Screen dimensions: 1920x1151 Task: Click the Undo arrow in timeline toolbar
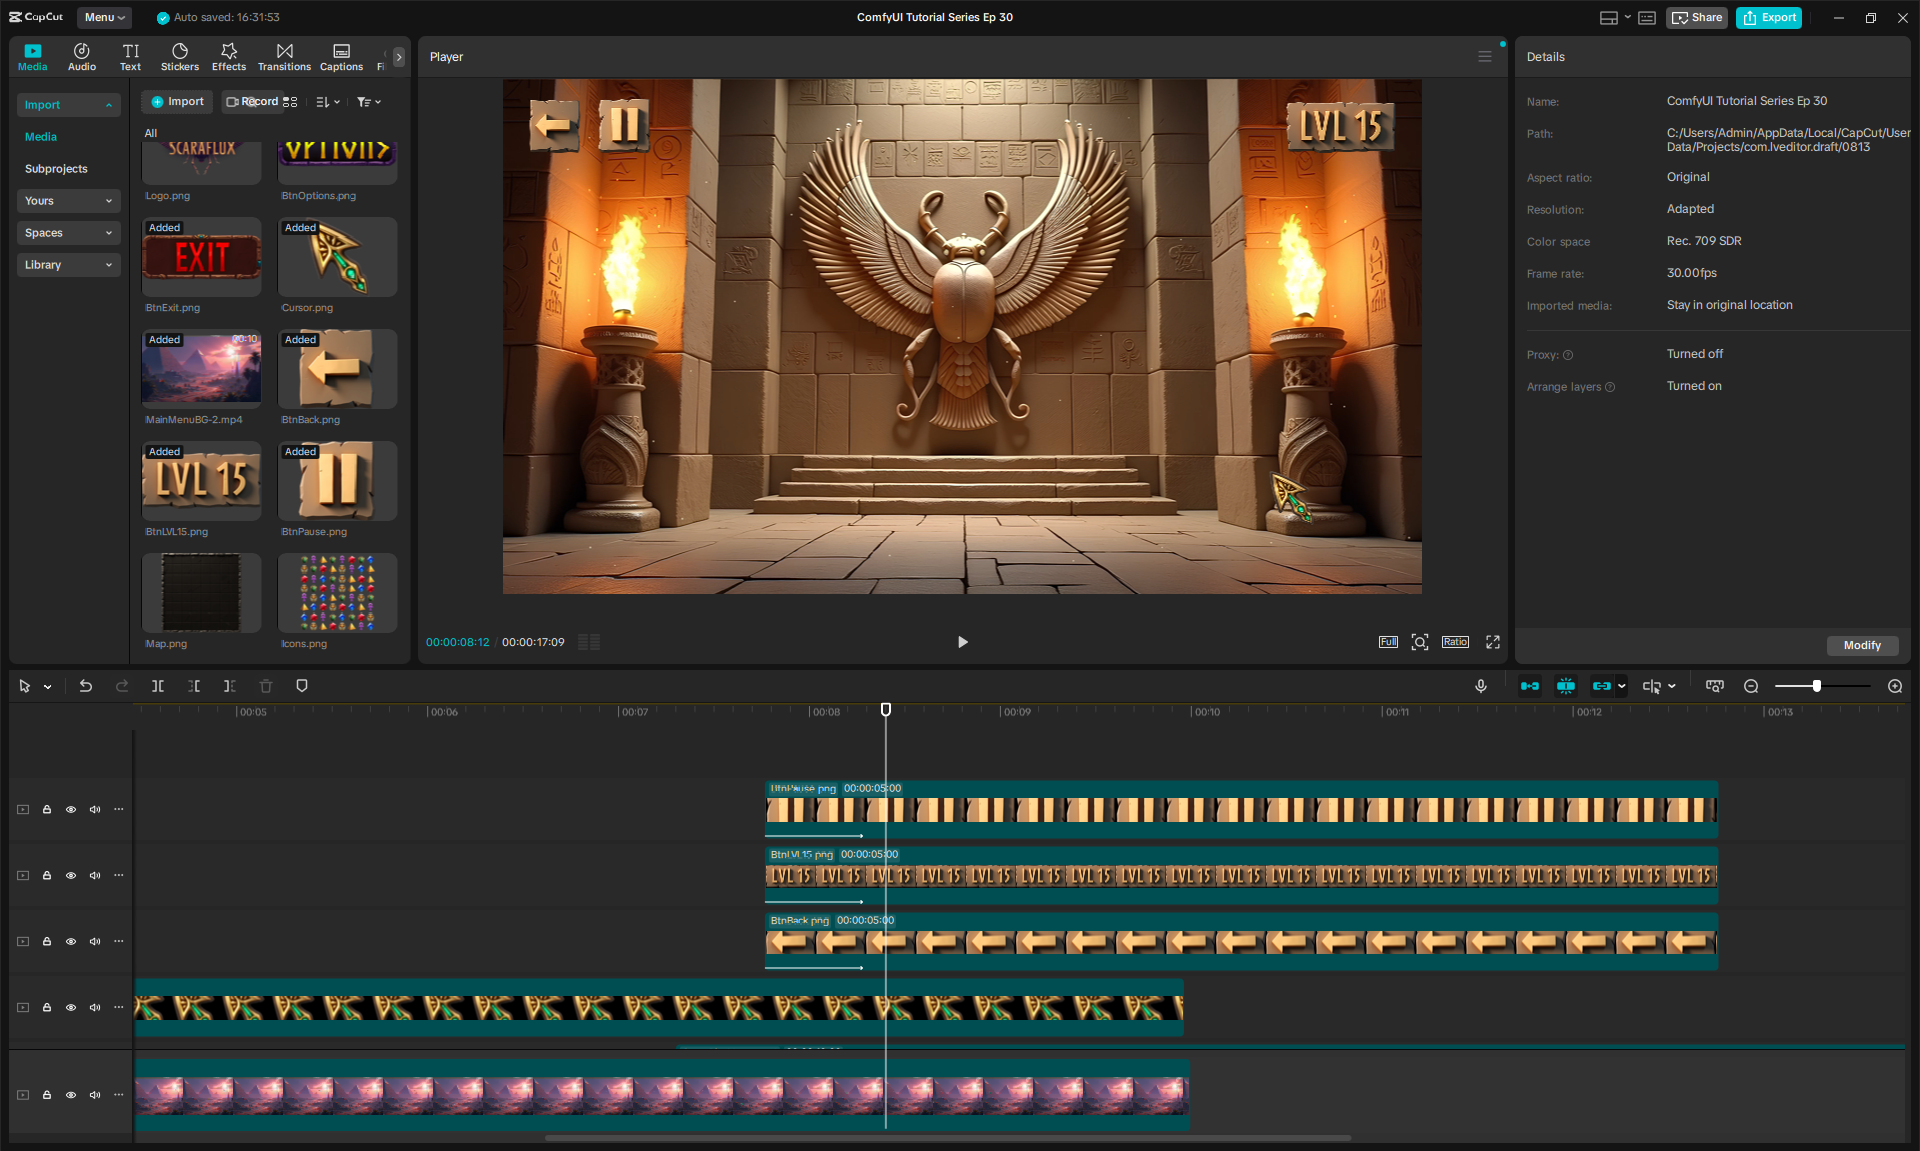point(86,686)
